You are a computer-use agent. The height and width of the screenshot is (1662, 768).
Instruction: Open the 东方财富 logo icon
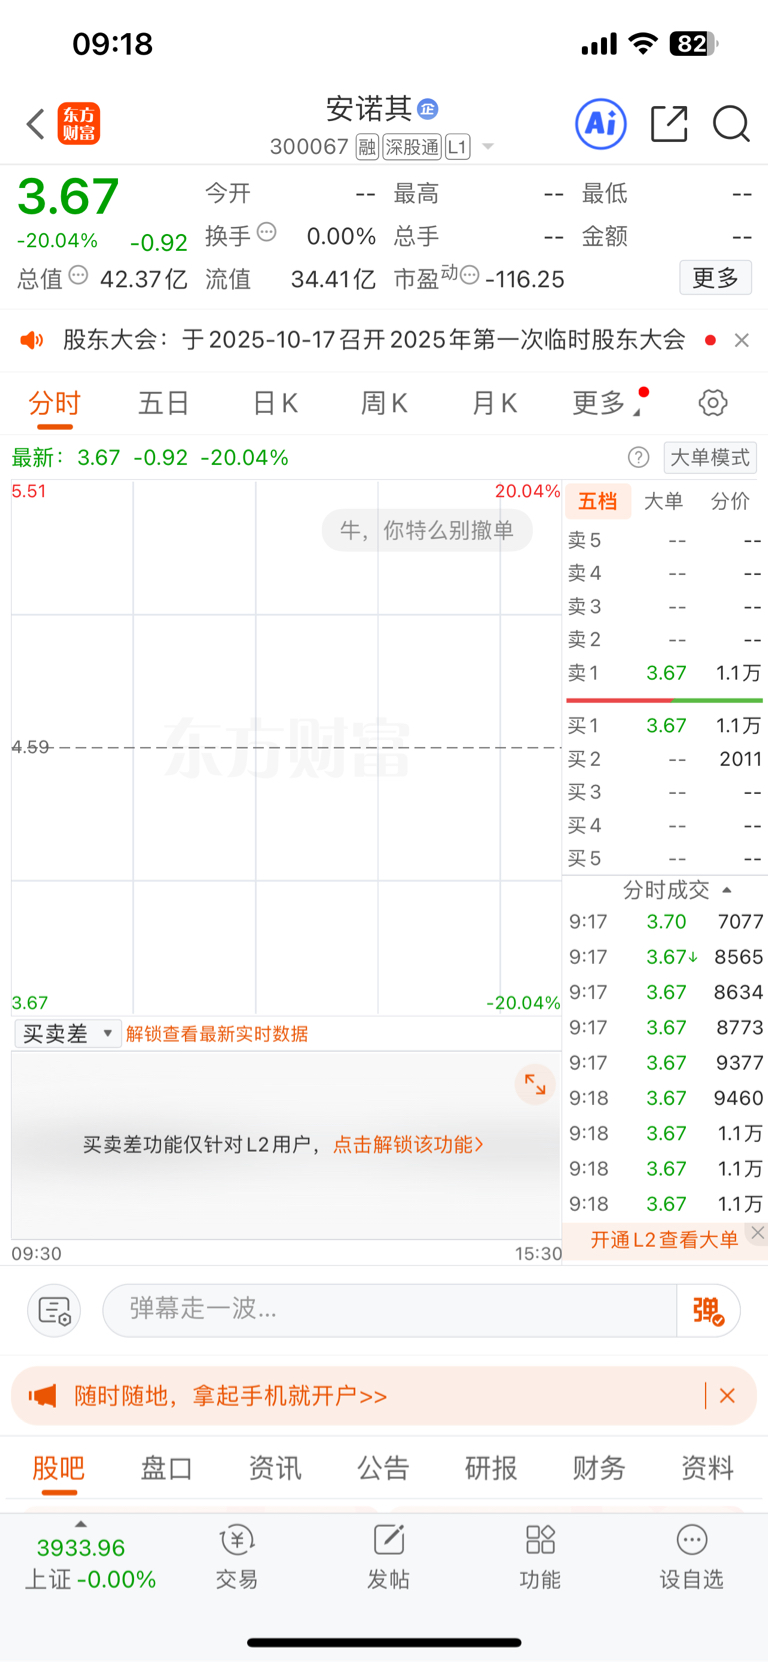[x=79, y=124]
